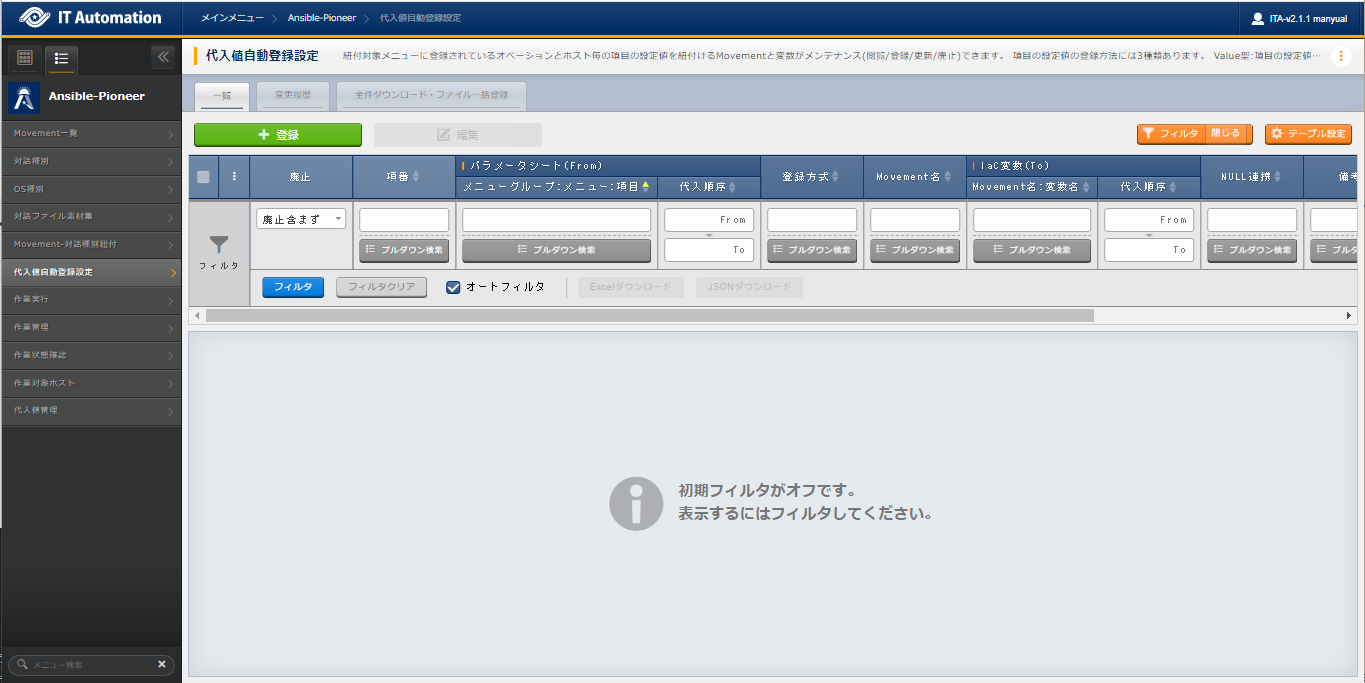
Task: Clear menu search with the X icon
Action: [x=162, y=664]
